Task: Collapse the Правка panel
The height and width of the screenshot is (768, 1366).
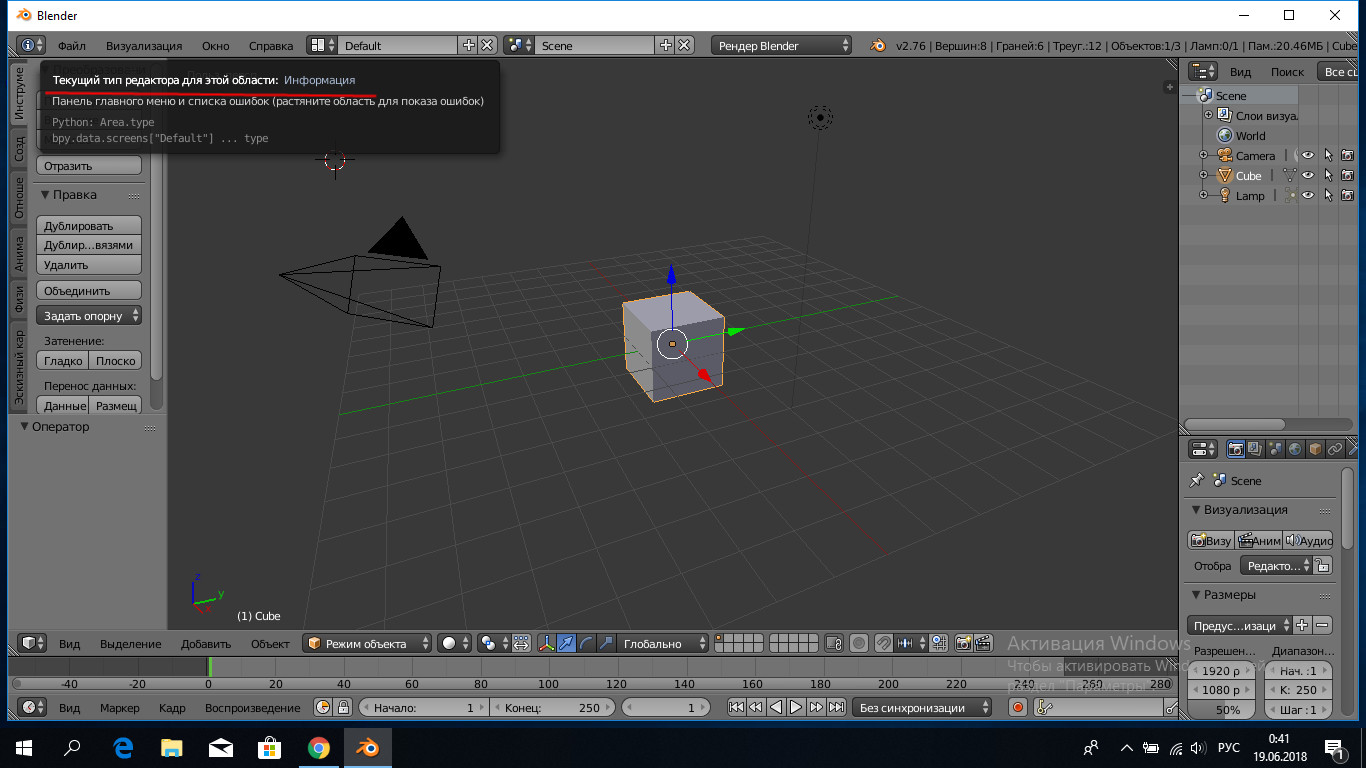Action: (45, 195)
